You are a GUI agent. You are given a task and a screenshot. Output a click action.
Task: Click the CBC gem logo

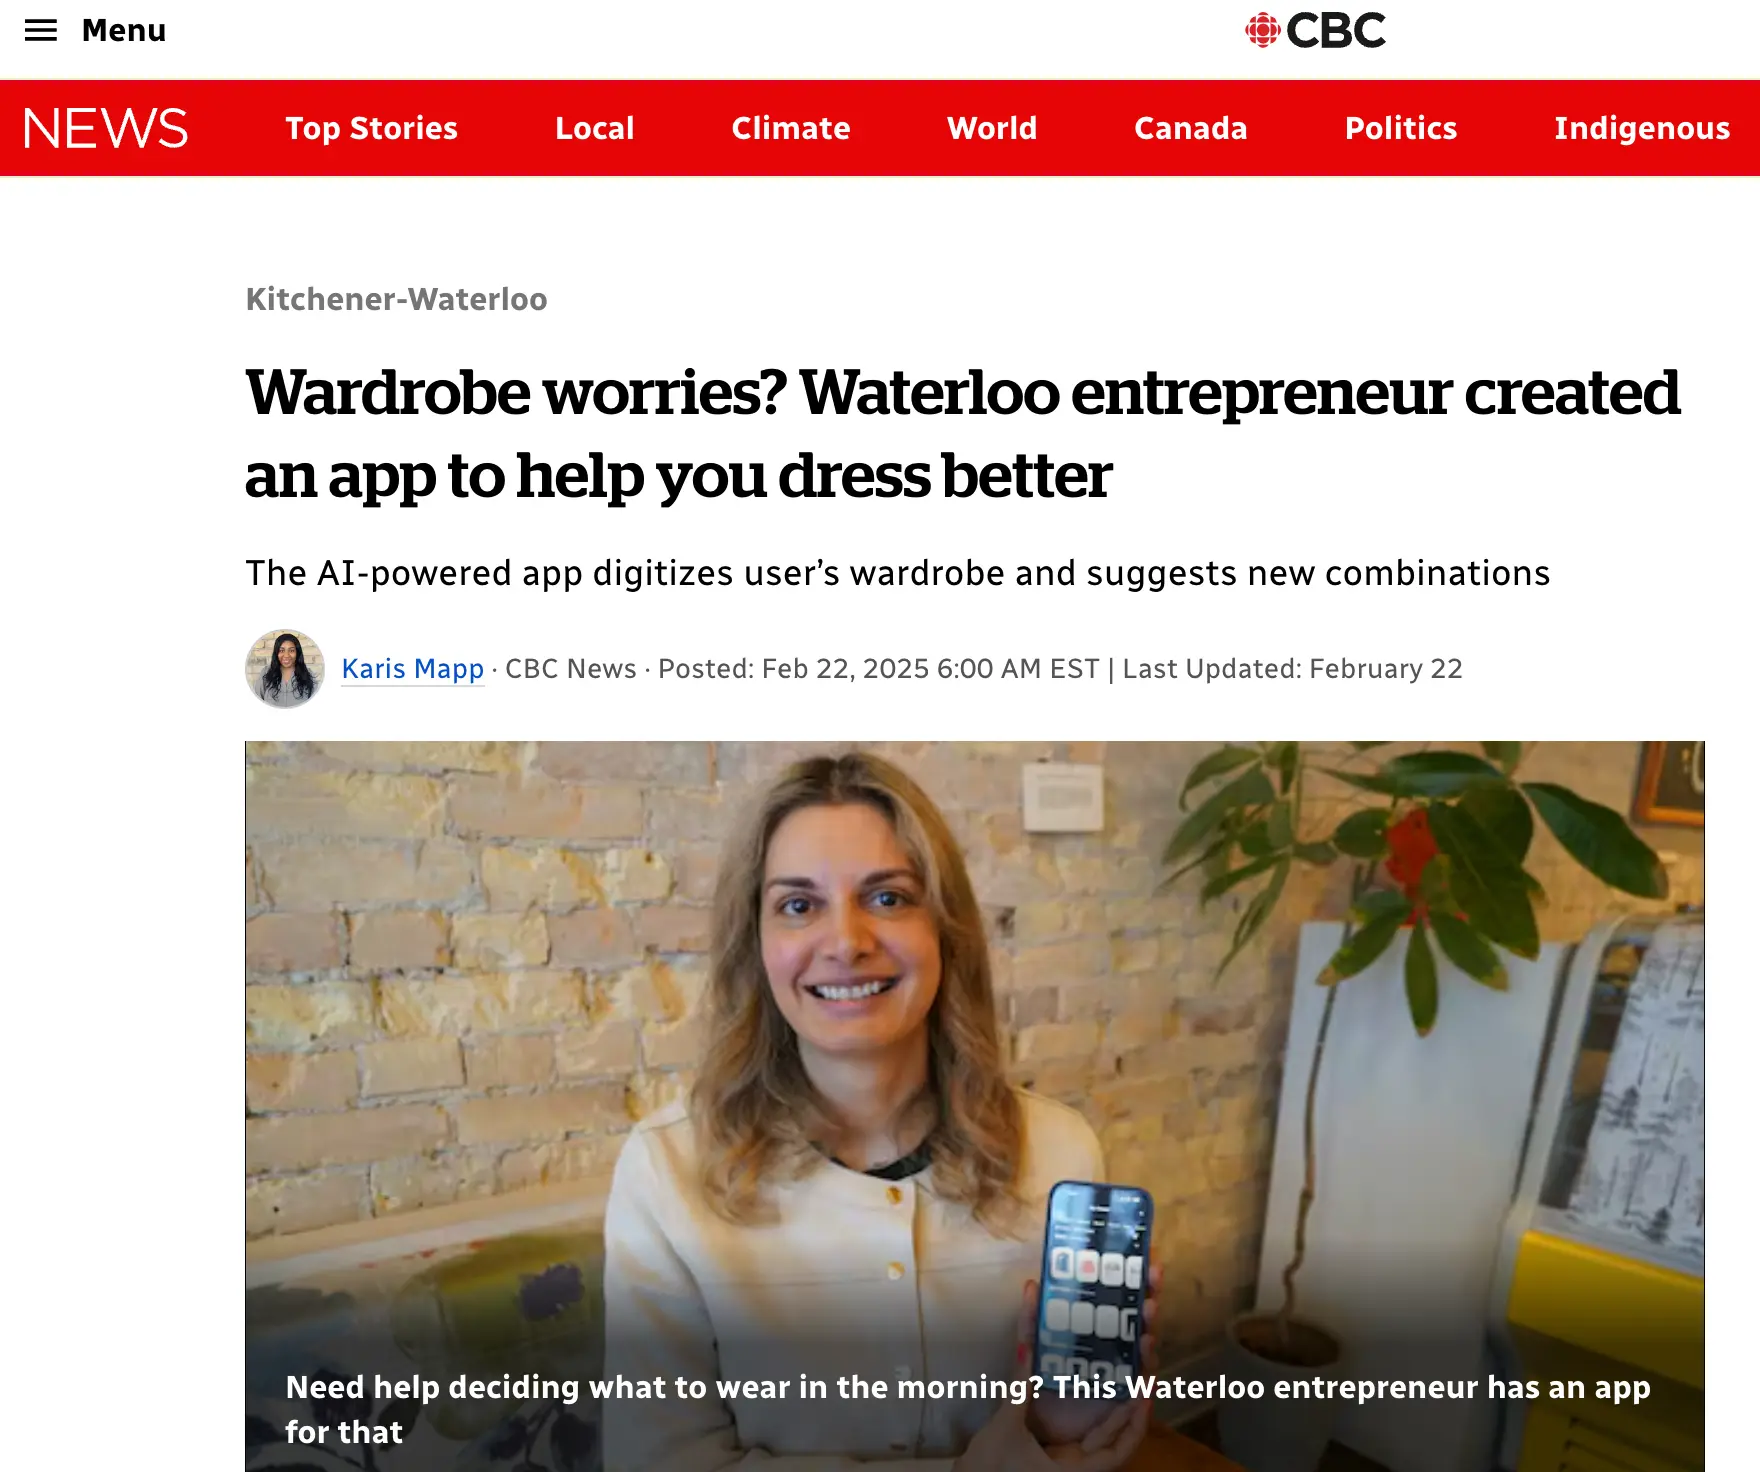point(1262,31)
